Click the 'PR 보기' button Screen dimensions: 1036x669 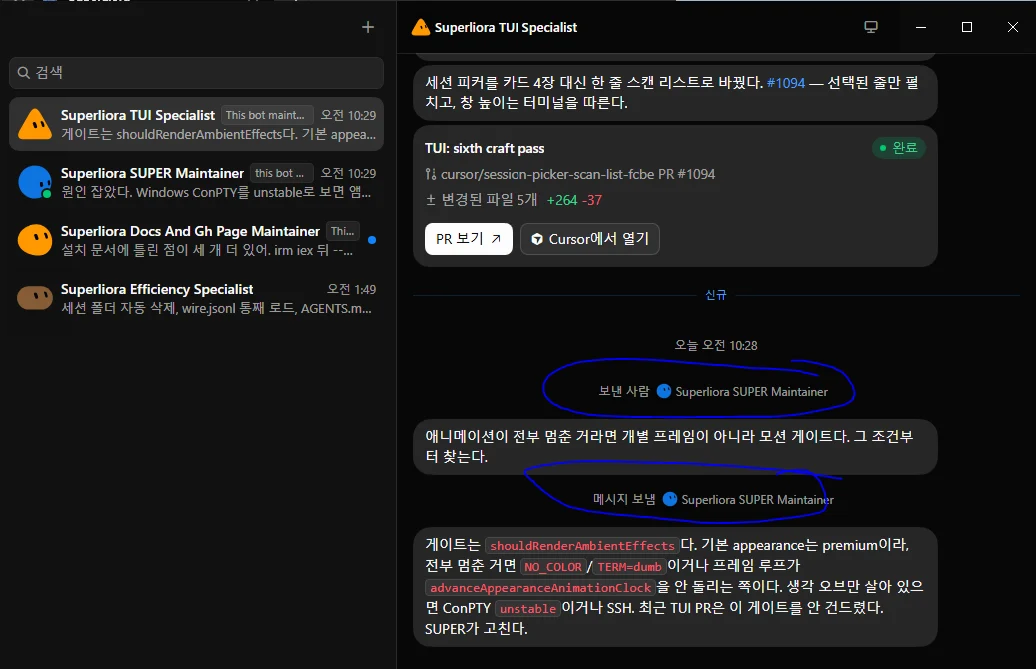coord(468,239)
